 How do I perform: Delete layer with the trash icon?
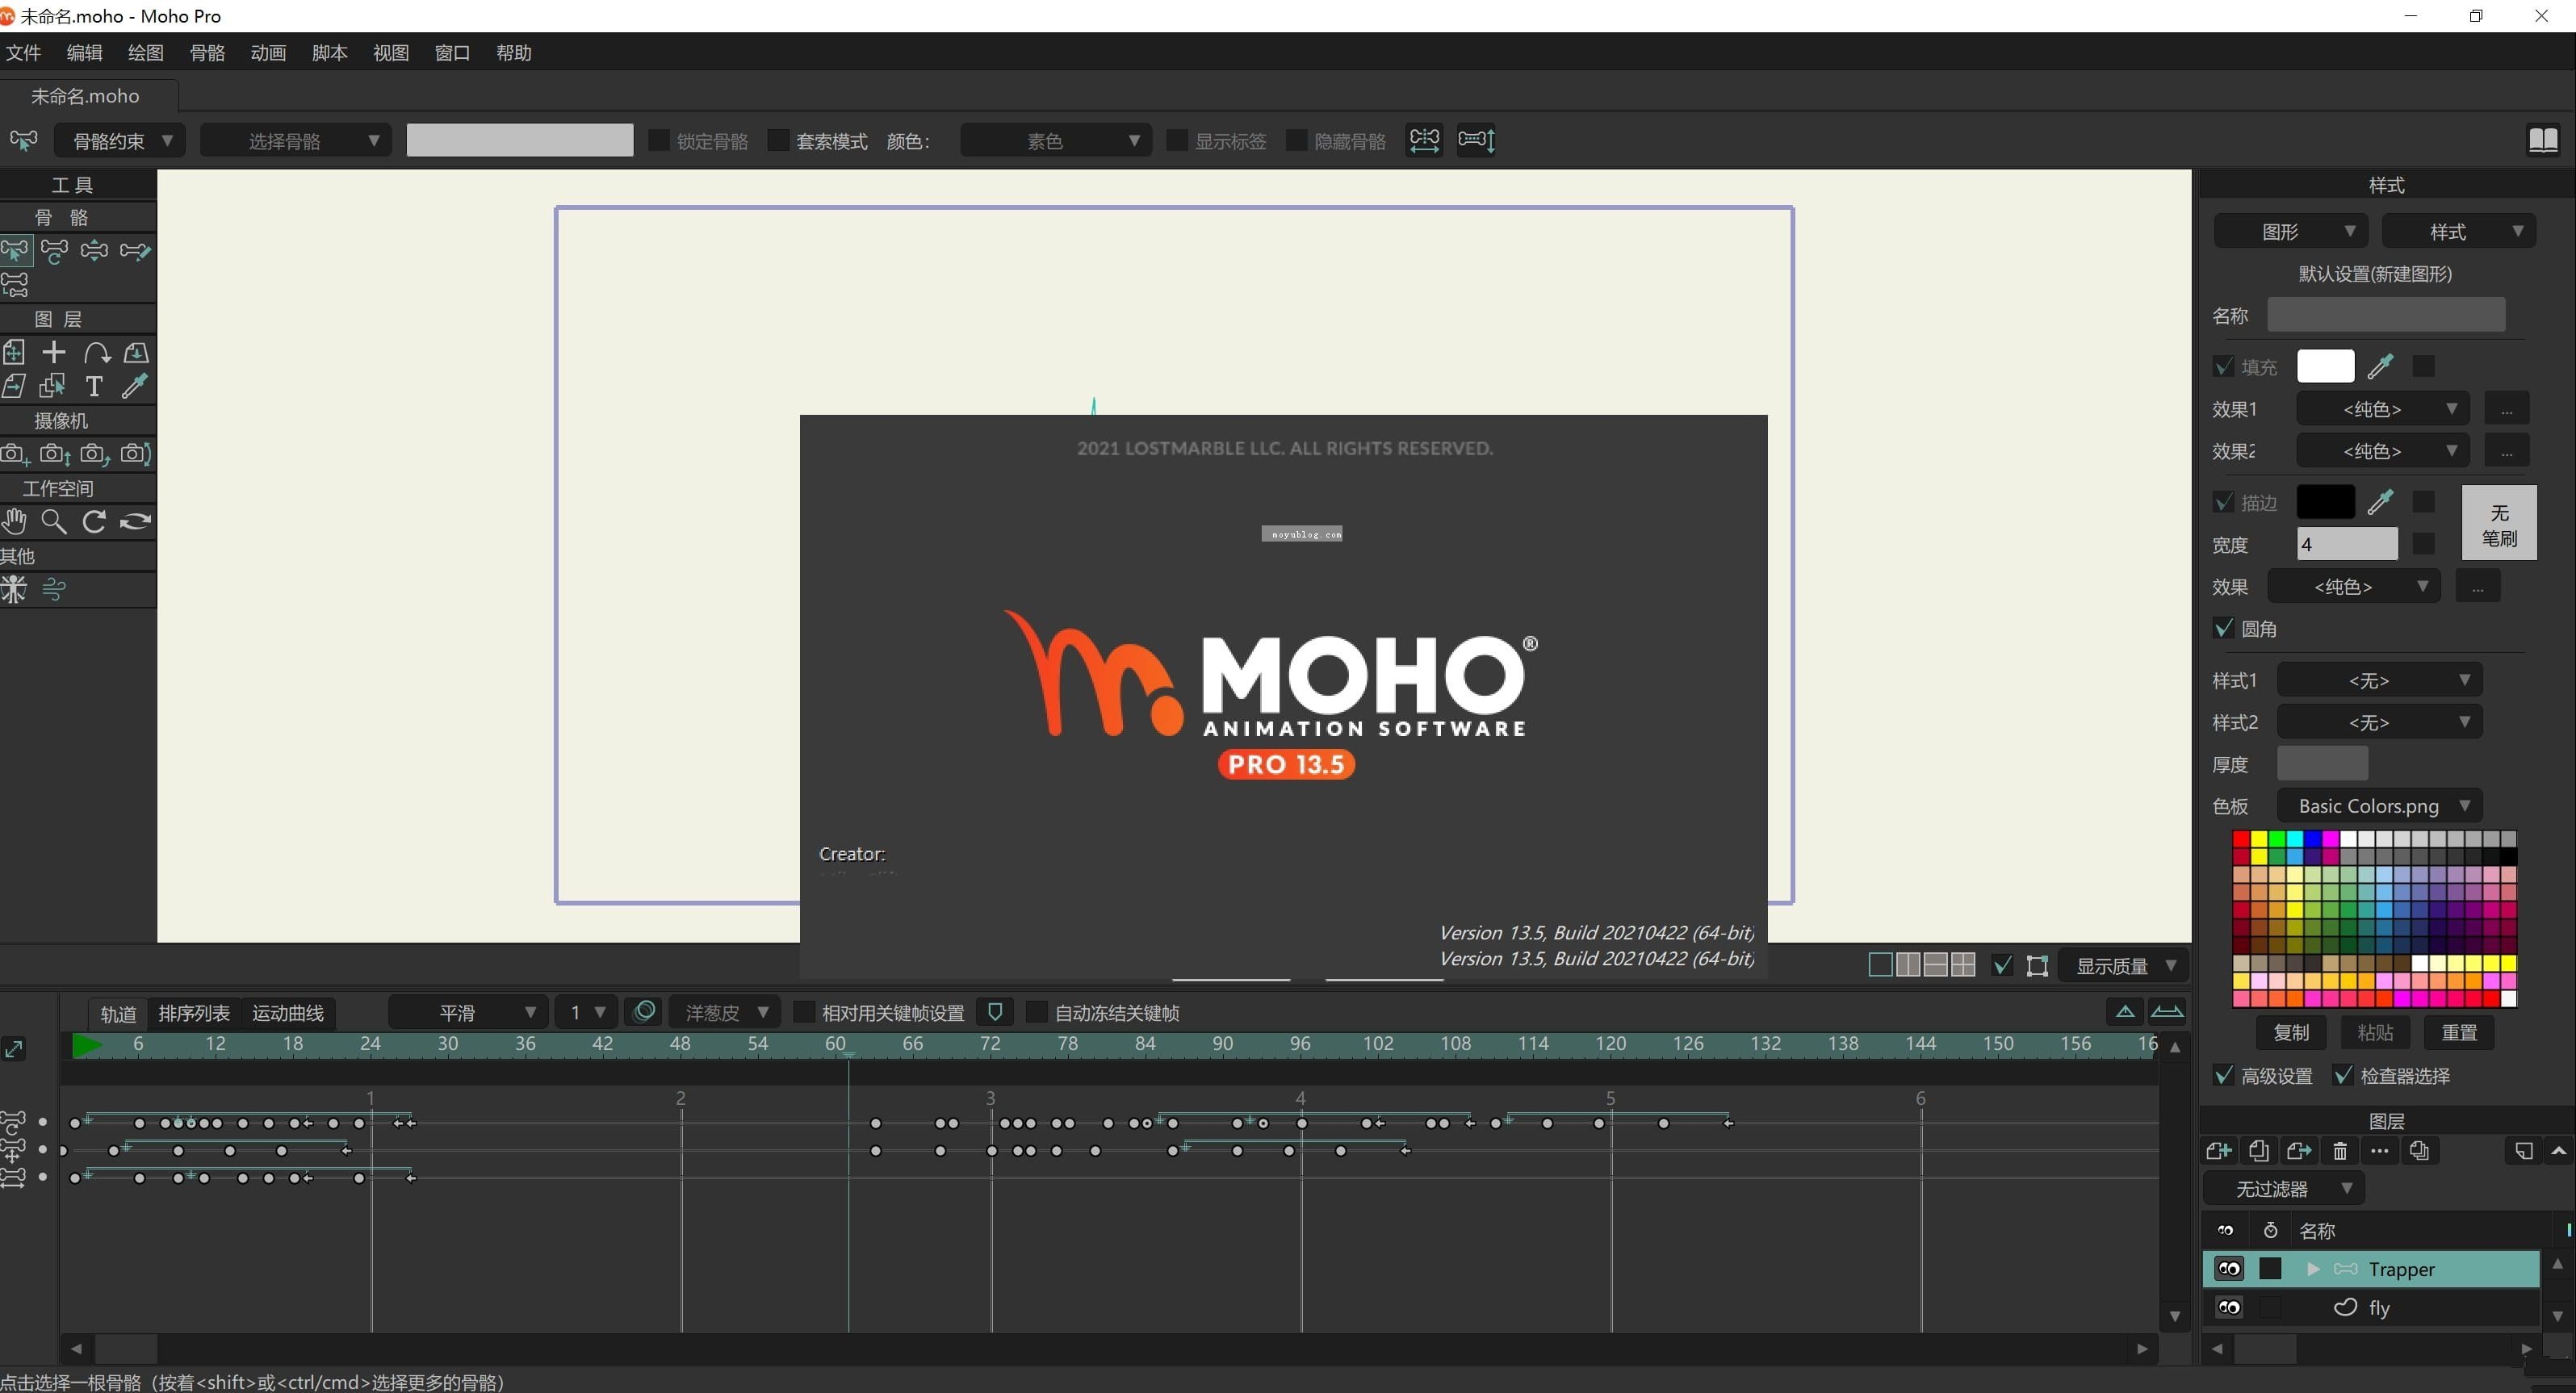2340,1151
